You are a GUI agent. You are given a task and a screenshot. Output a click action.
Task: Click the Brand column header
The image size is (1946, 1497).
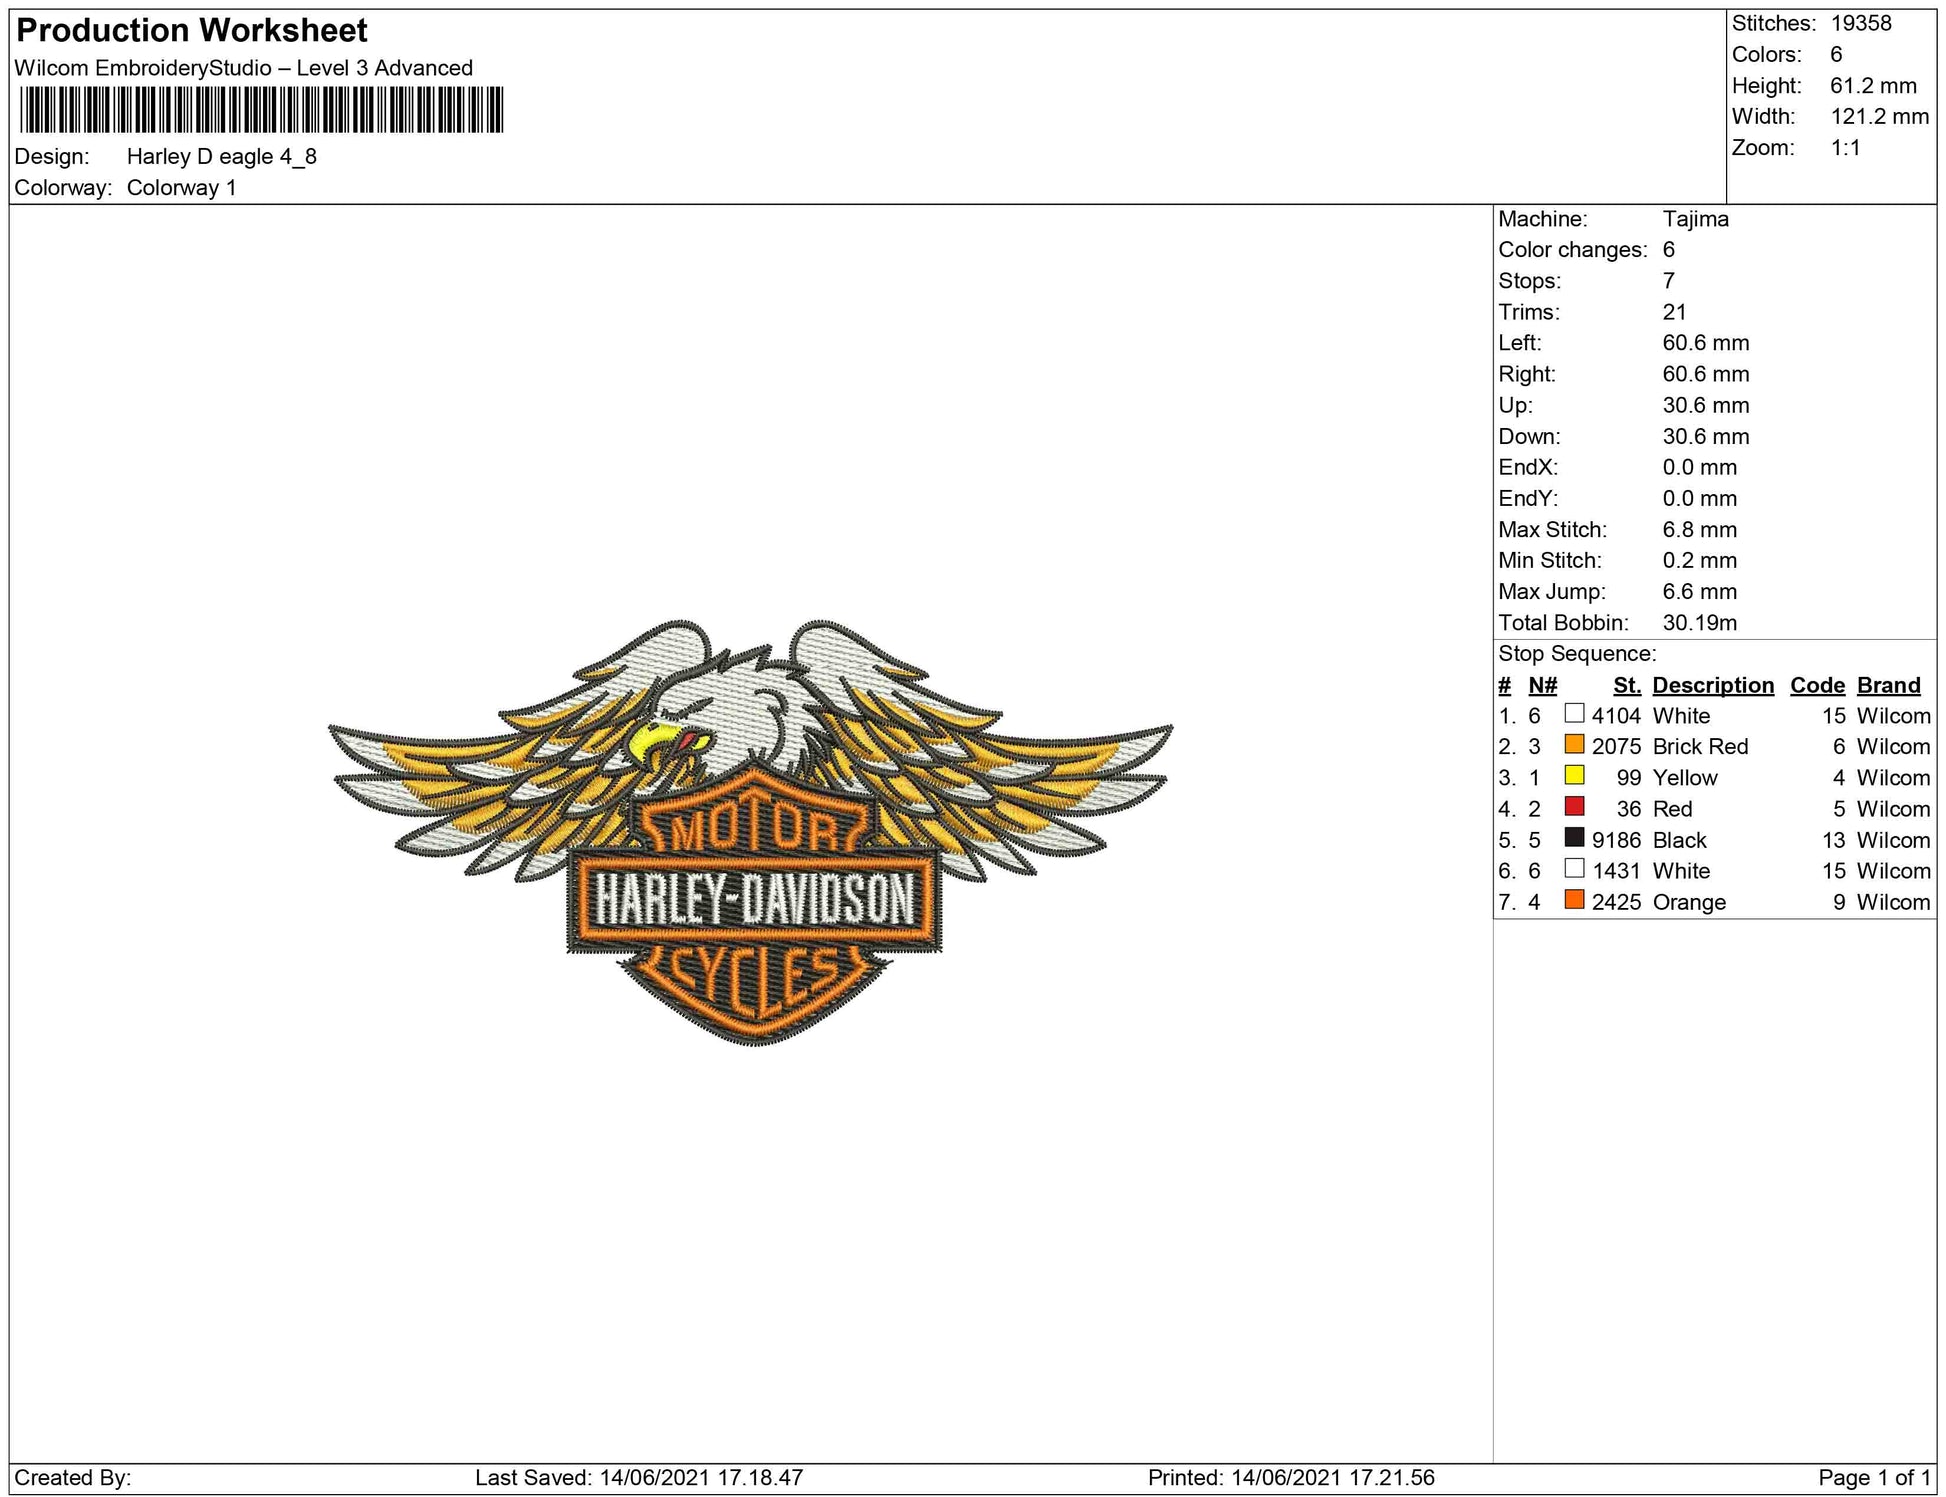coord(1888,685)
